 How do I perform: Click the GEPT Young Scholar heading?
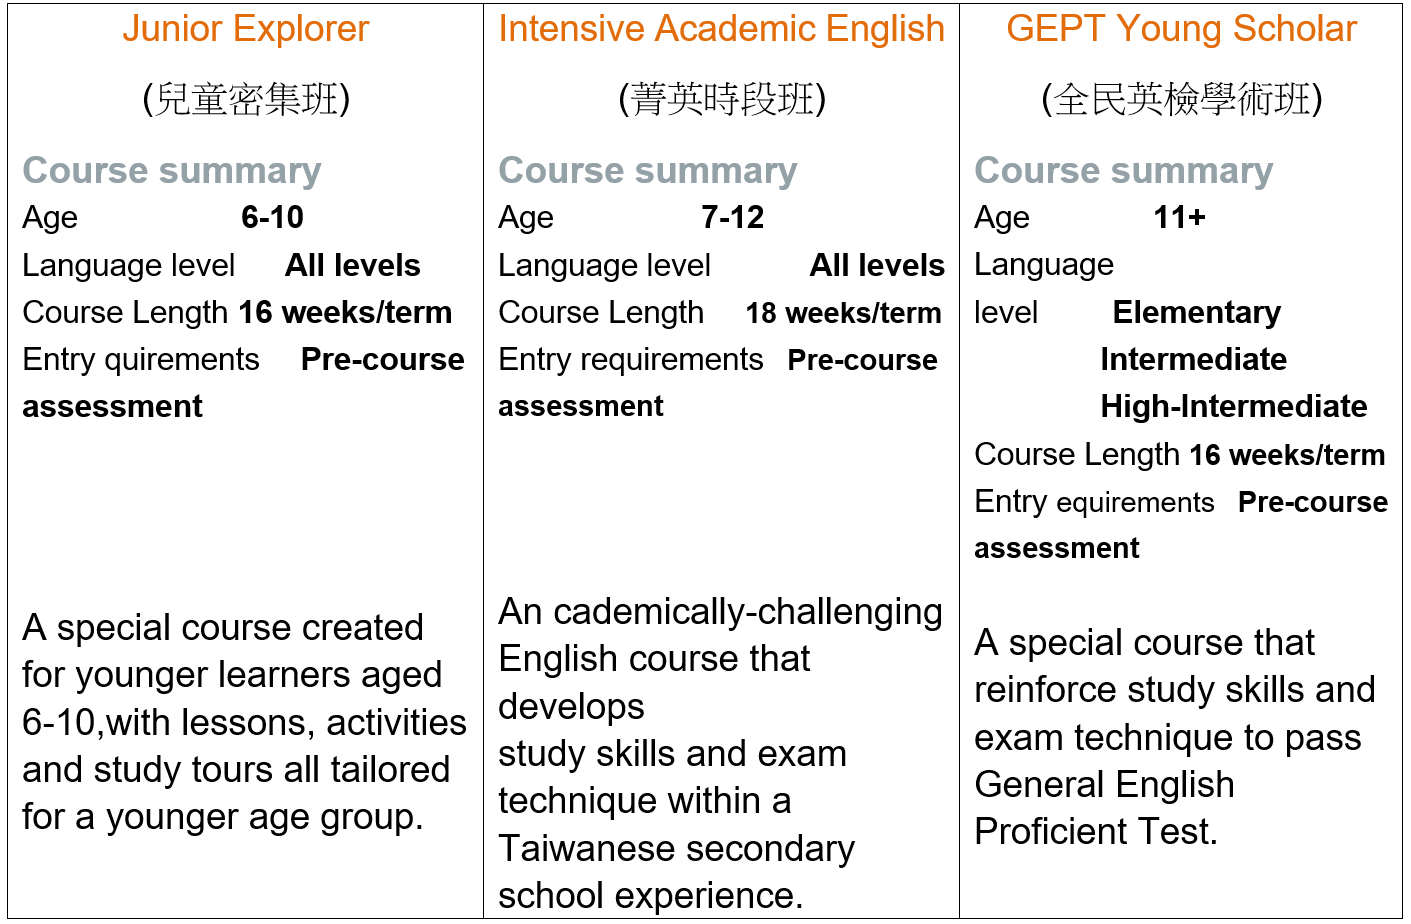click(1181, 29)
